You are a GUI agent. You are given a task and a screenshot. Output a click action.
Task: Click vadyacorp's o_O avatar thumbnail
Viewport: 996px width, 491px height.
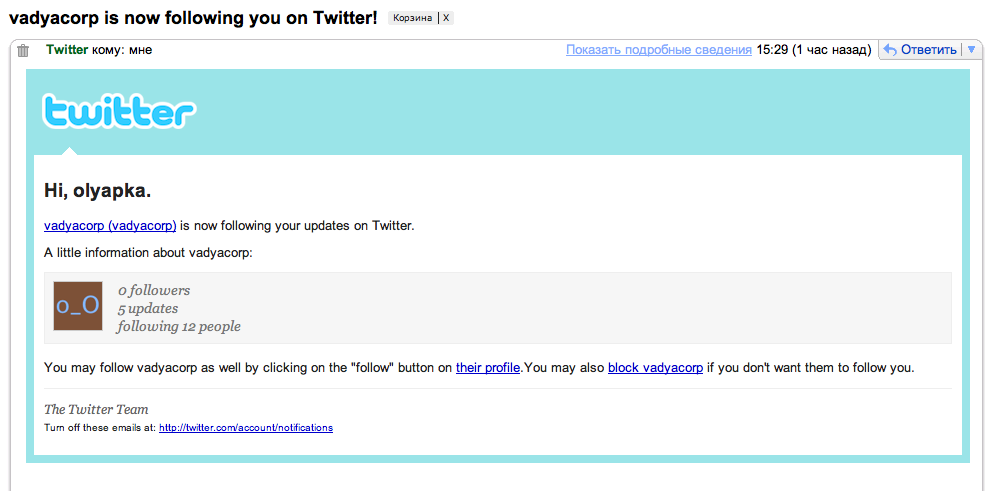(x=77, y=306)
